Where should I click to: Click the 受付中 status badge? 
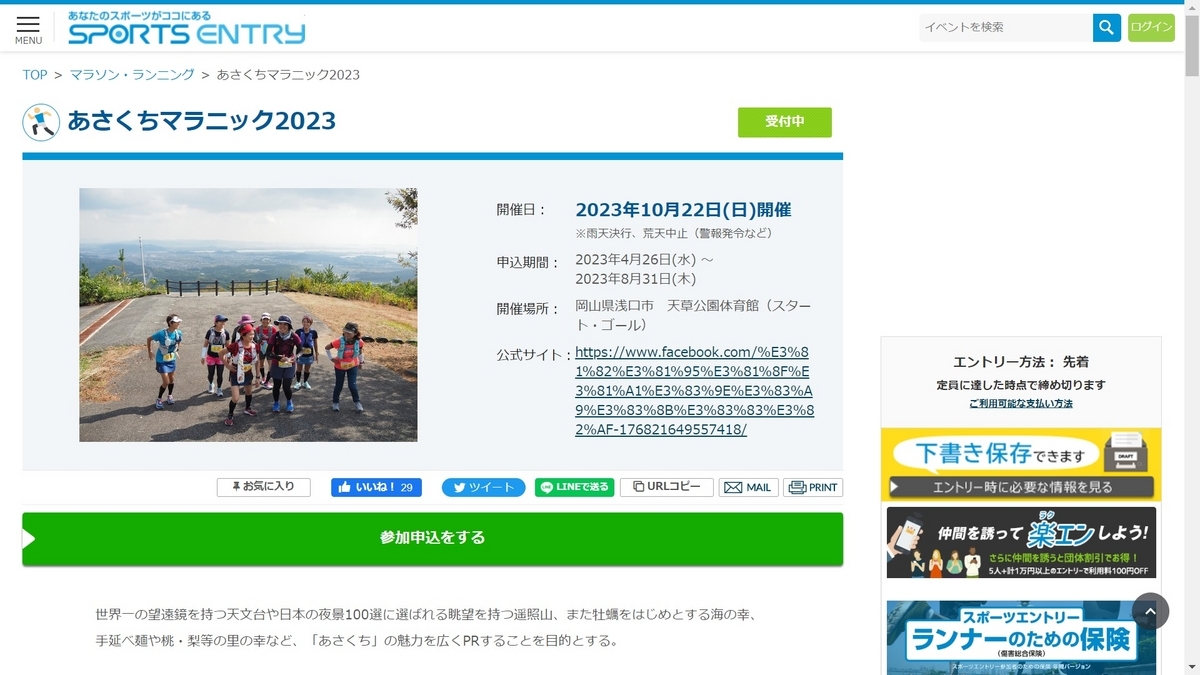point(785,122)
